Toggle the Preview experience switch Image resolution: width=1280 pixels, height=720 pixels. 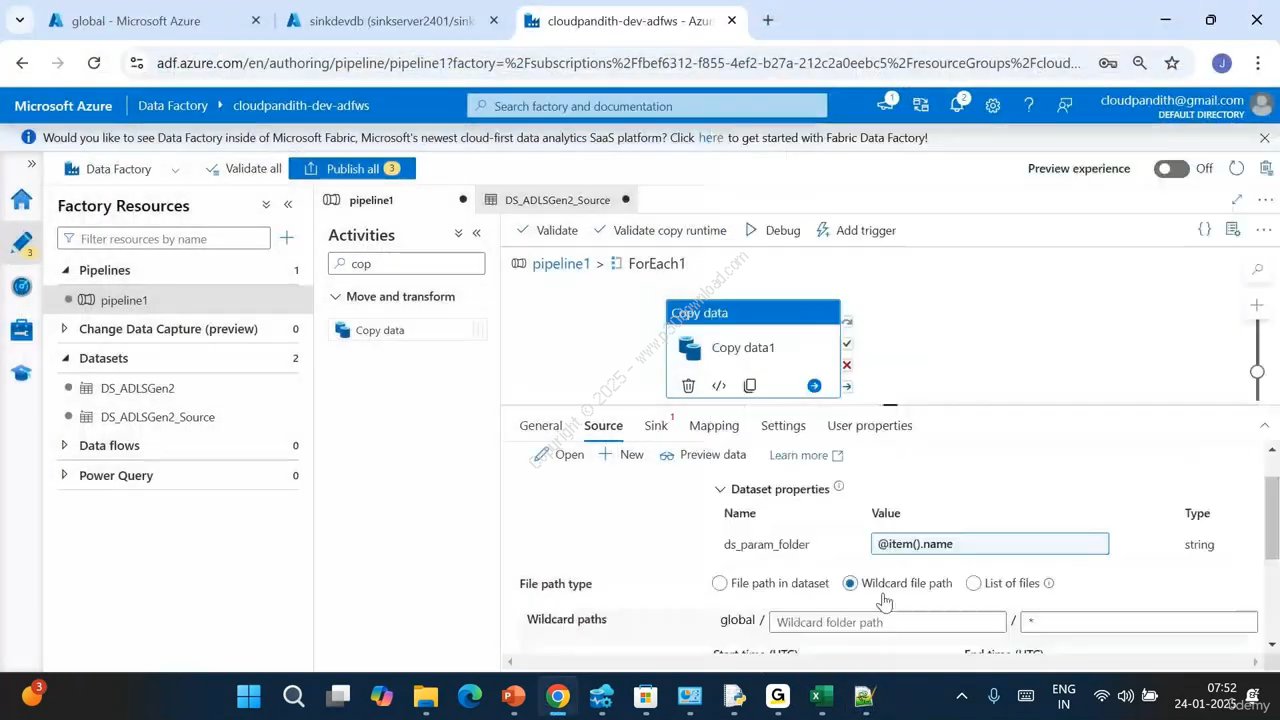(x=1171, y=169)
